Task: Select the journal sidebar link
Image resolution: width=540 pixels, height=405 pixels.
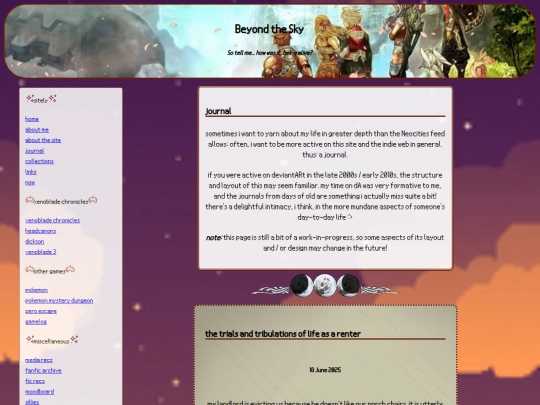Action: (34, 151)
